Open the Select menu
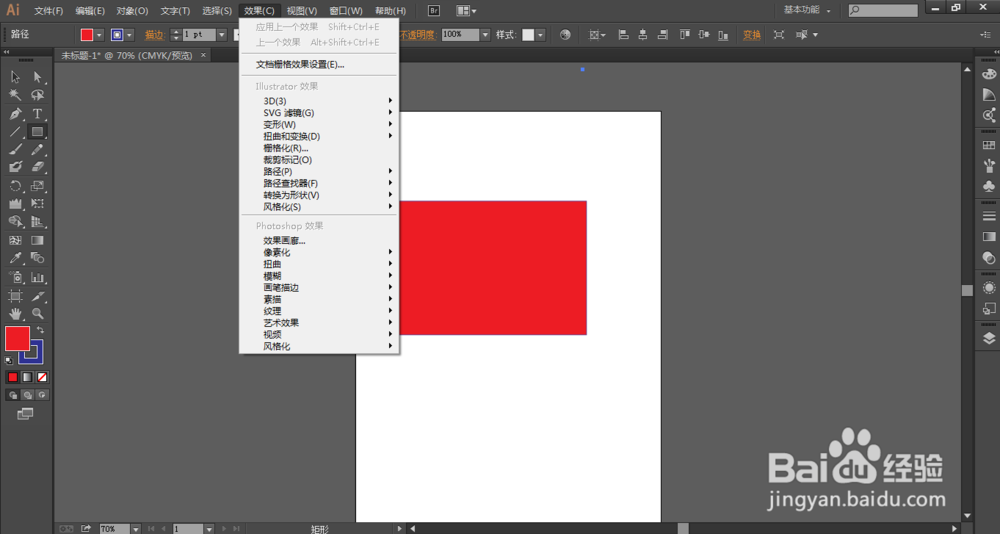The width and height of the screenshot is (1000, 534). pyautogui.click(x=217, y=11)
